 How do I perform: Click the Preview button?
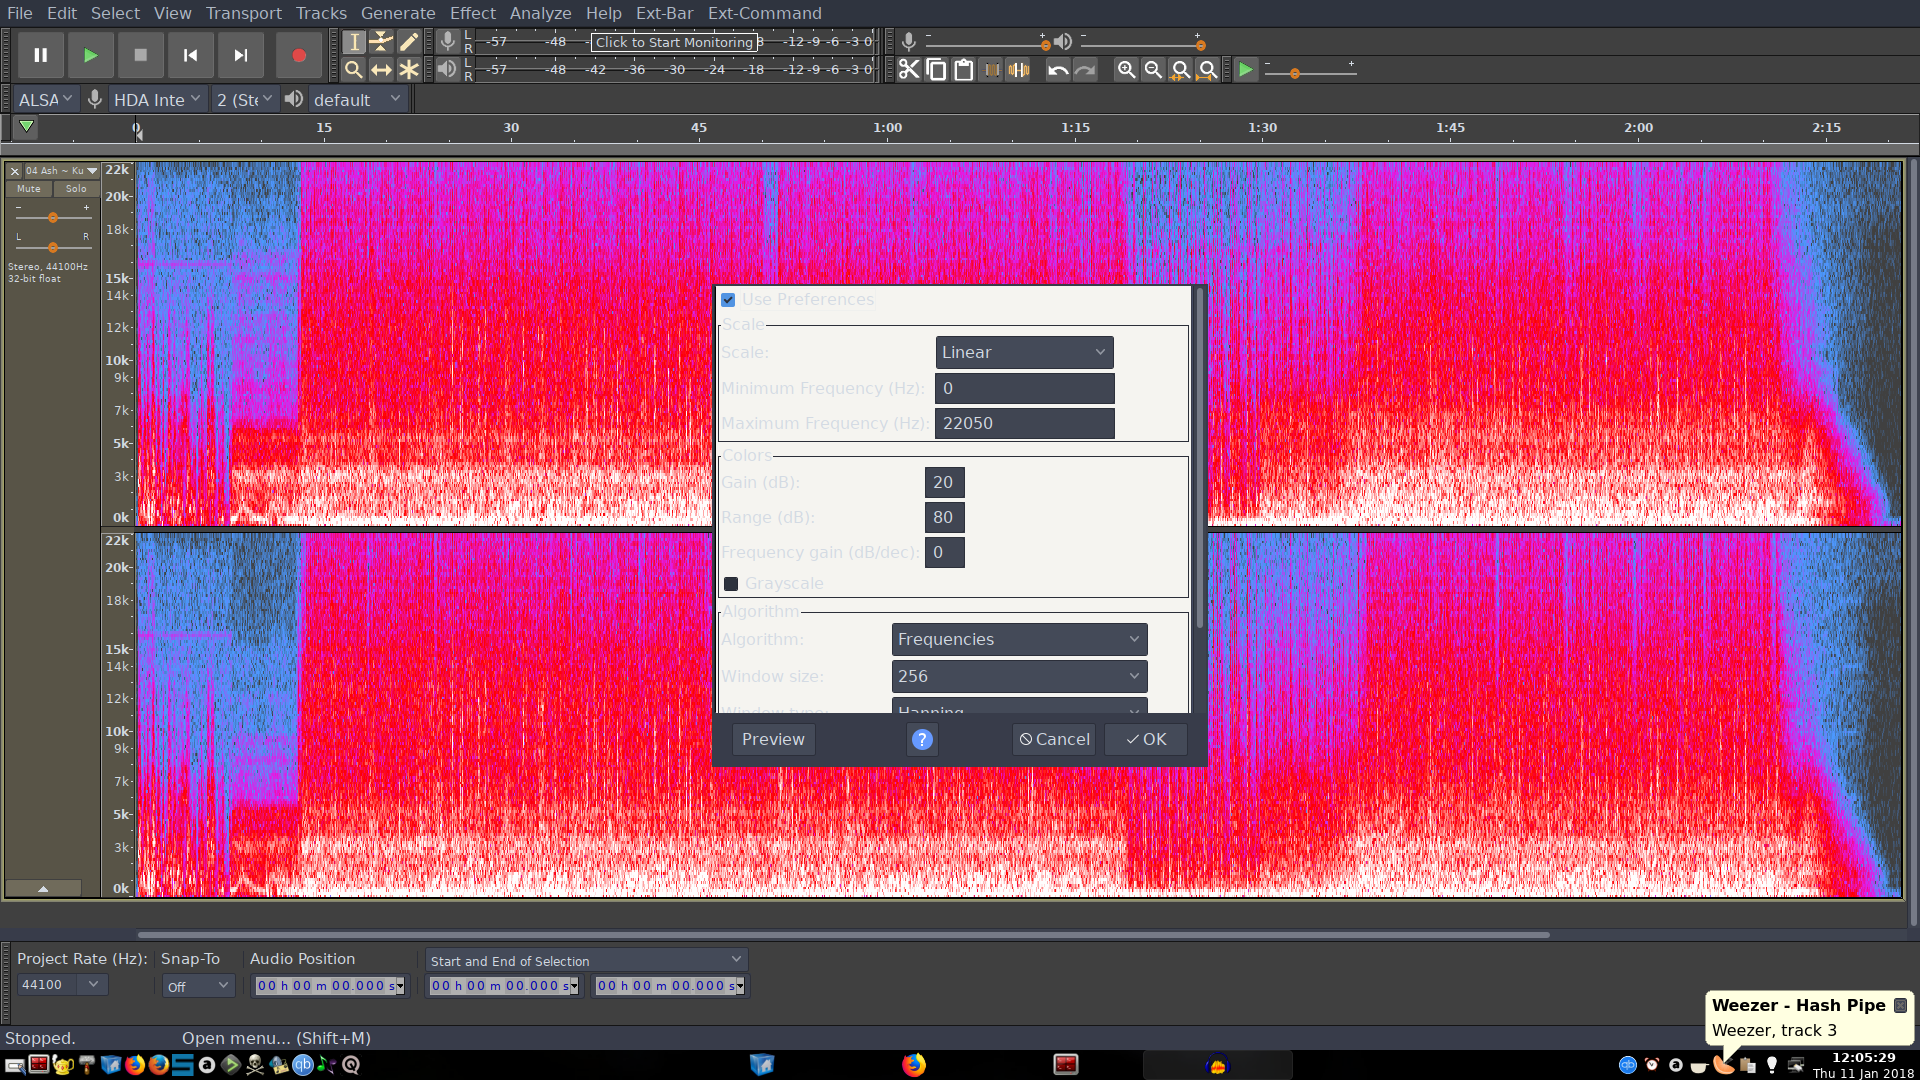[773, 740]
